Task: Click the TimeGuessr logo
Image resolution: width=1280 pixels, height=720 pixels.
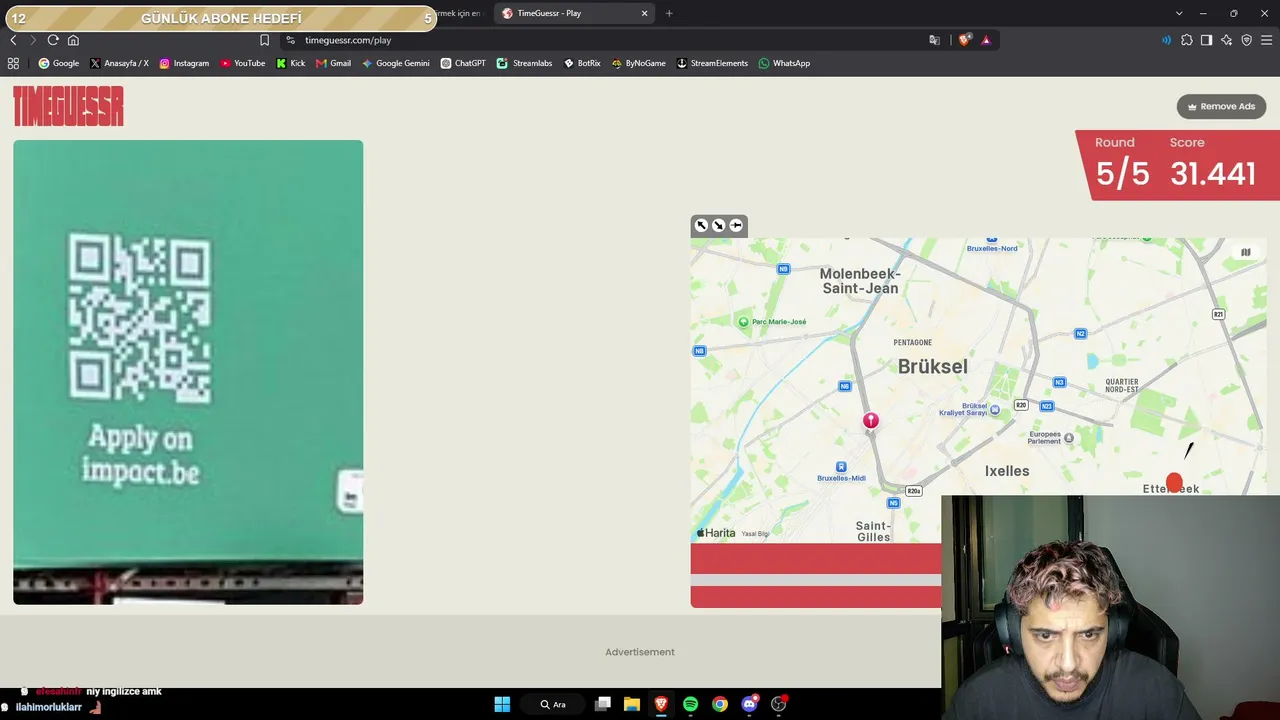Action: (68, 106)
